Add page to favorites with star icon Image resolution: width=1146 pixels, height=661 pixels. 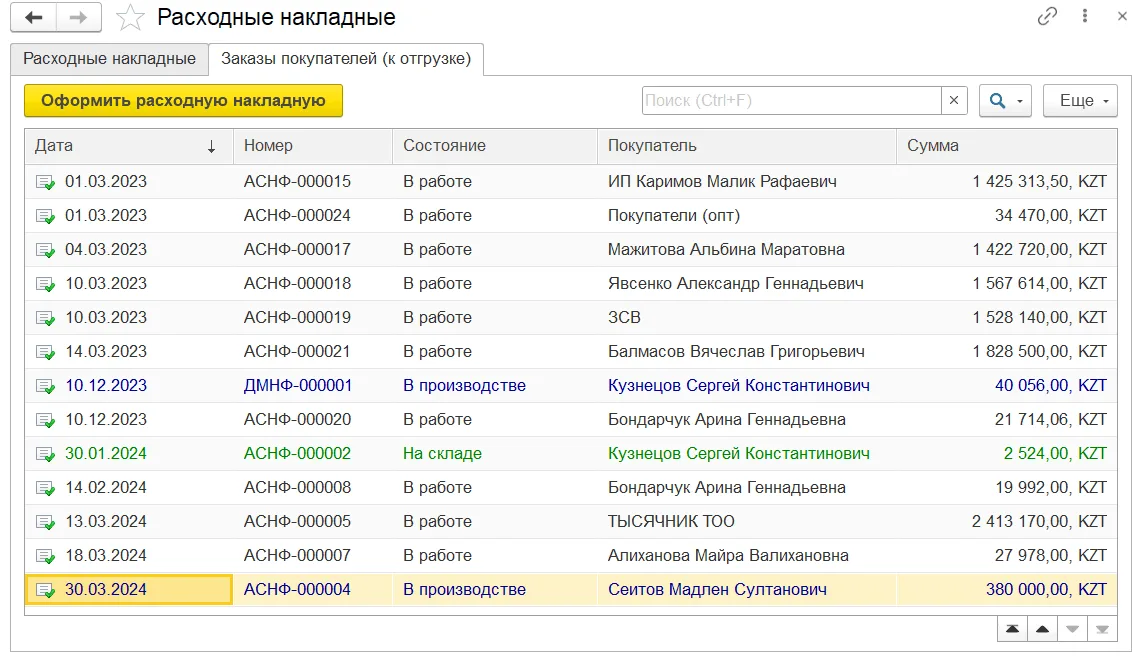130,18
